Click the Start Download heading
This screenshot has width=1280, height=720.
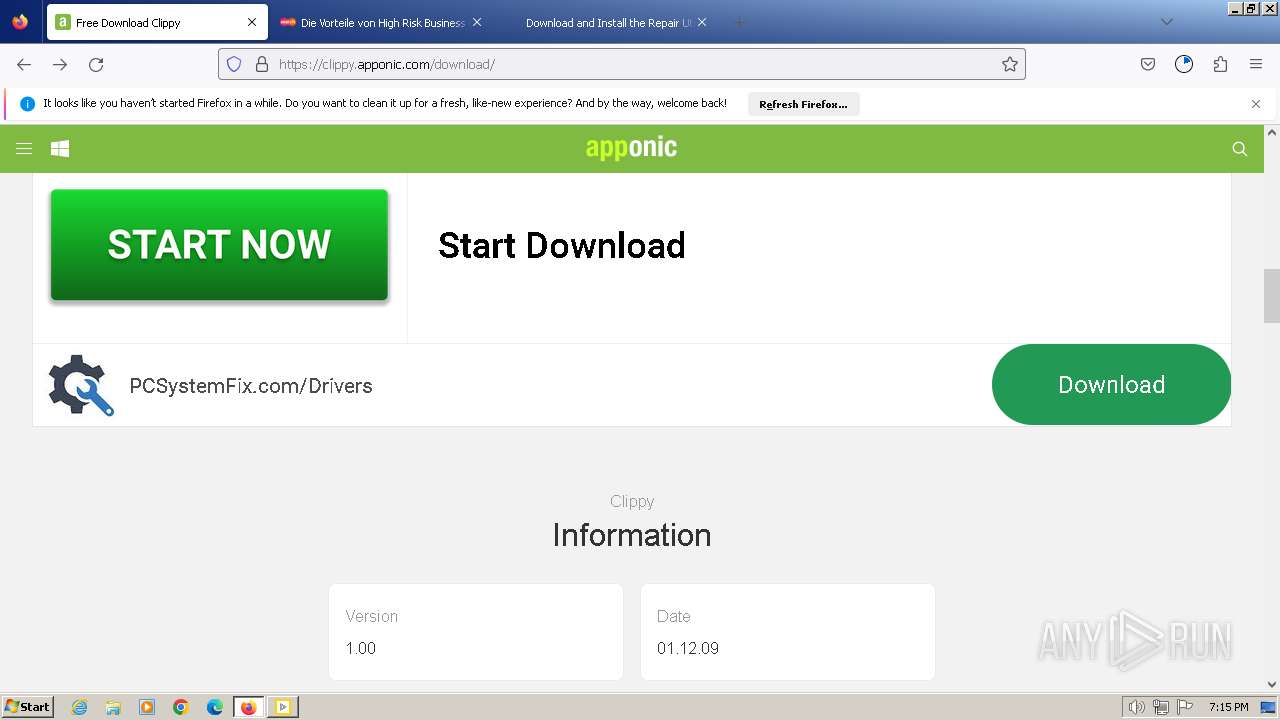click(x=562, y=245)
